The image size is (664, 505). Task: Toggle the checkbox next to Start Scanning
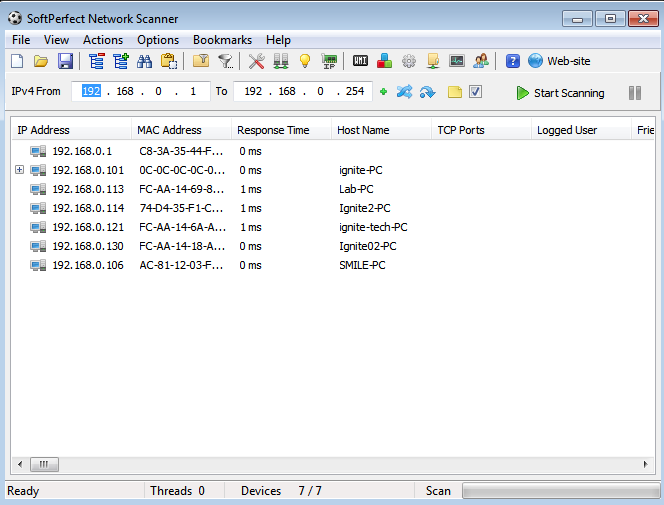(476, 92)
